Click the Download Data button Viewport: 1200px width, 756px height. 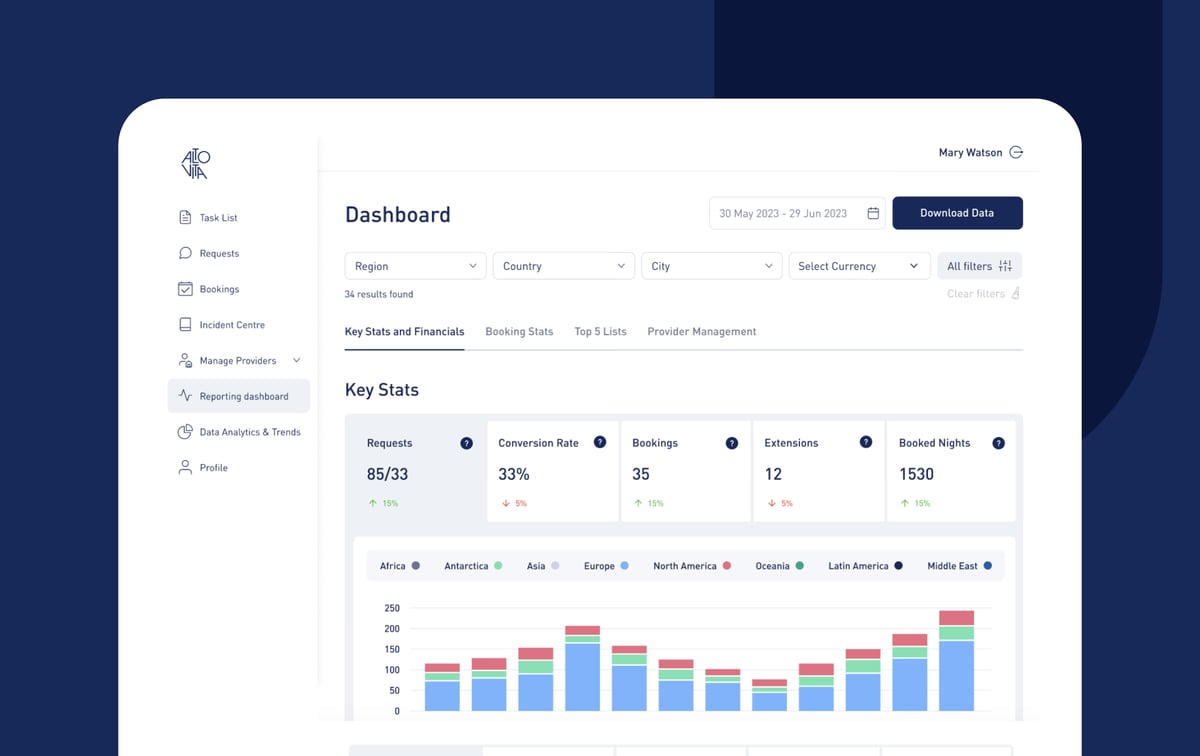point(957,213)
